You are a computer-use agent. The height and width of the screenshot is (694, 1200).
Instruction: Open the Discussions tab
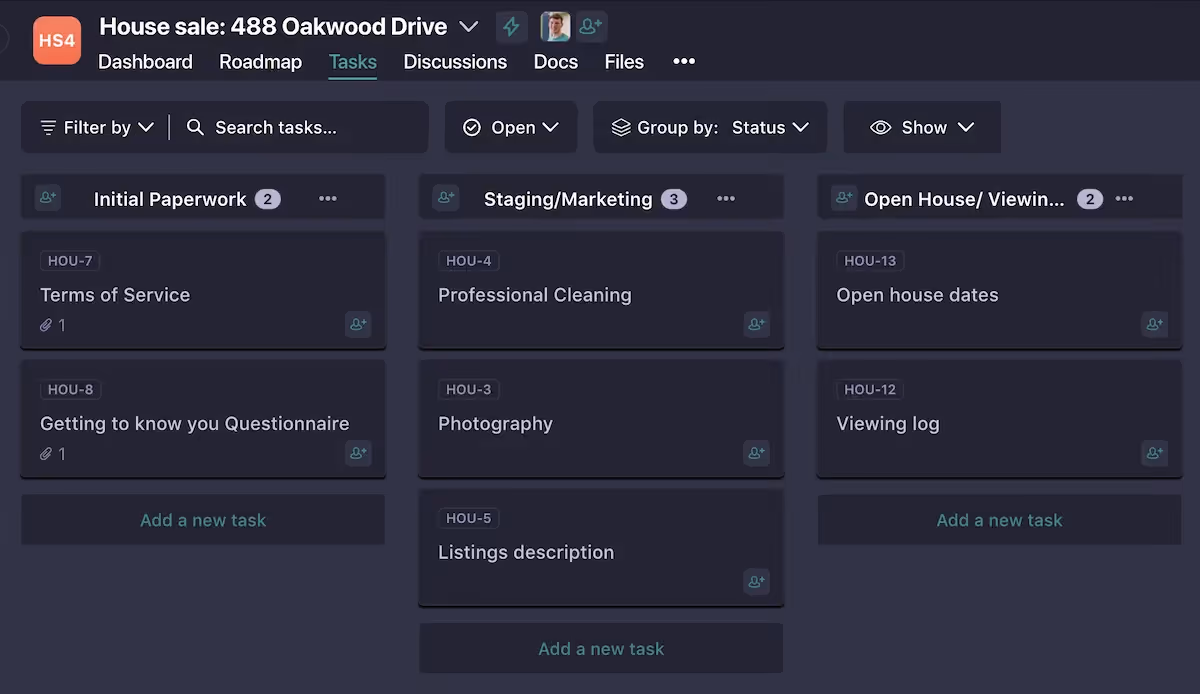(455, 61)
